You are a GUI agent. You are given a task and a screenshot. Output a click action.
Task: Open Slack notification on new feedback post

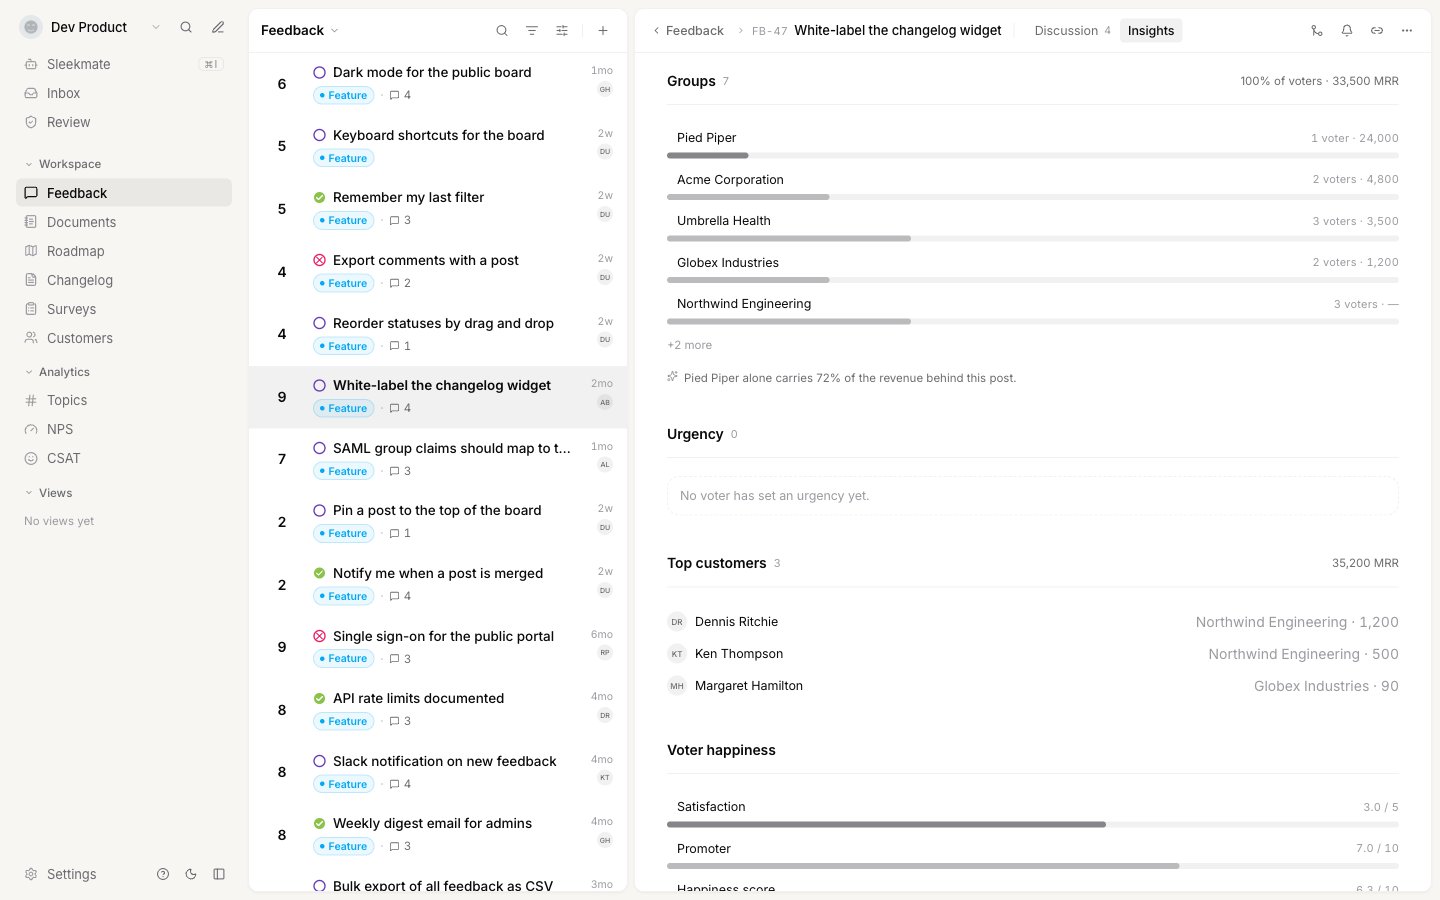point(438,772)
